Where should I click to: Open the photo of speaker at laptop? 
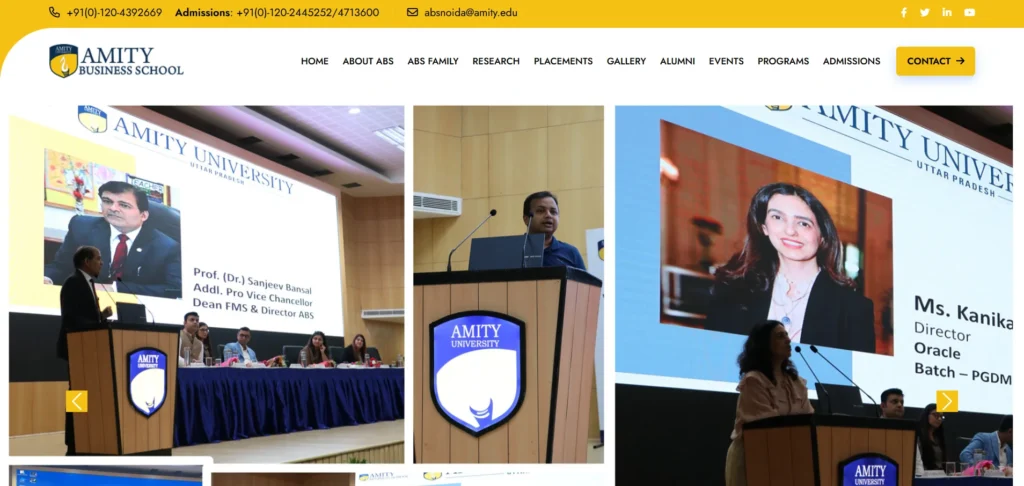point(509,284)
